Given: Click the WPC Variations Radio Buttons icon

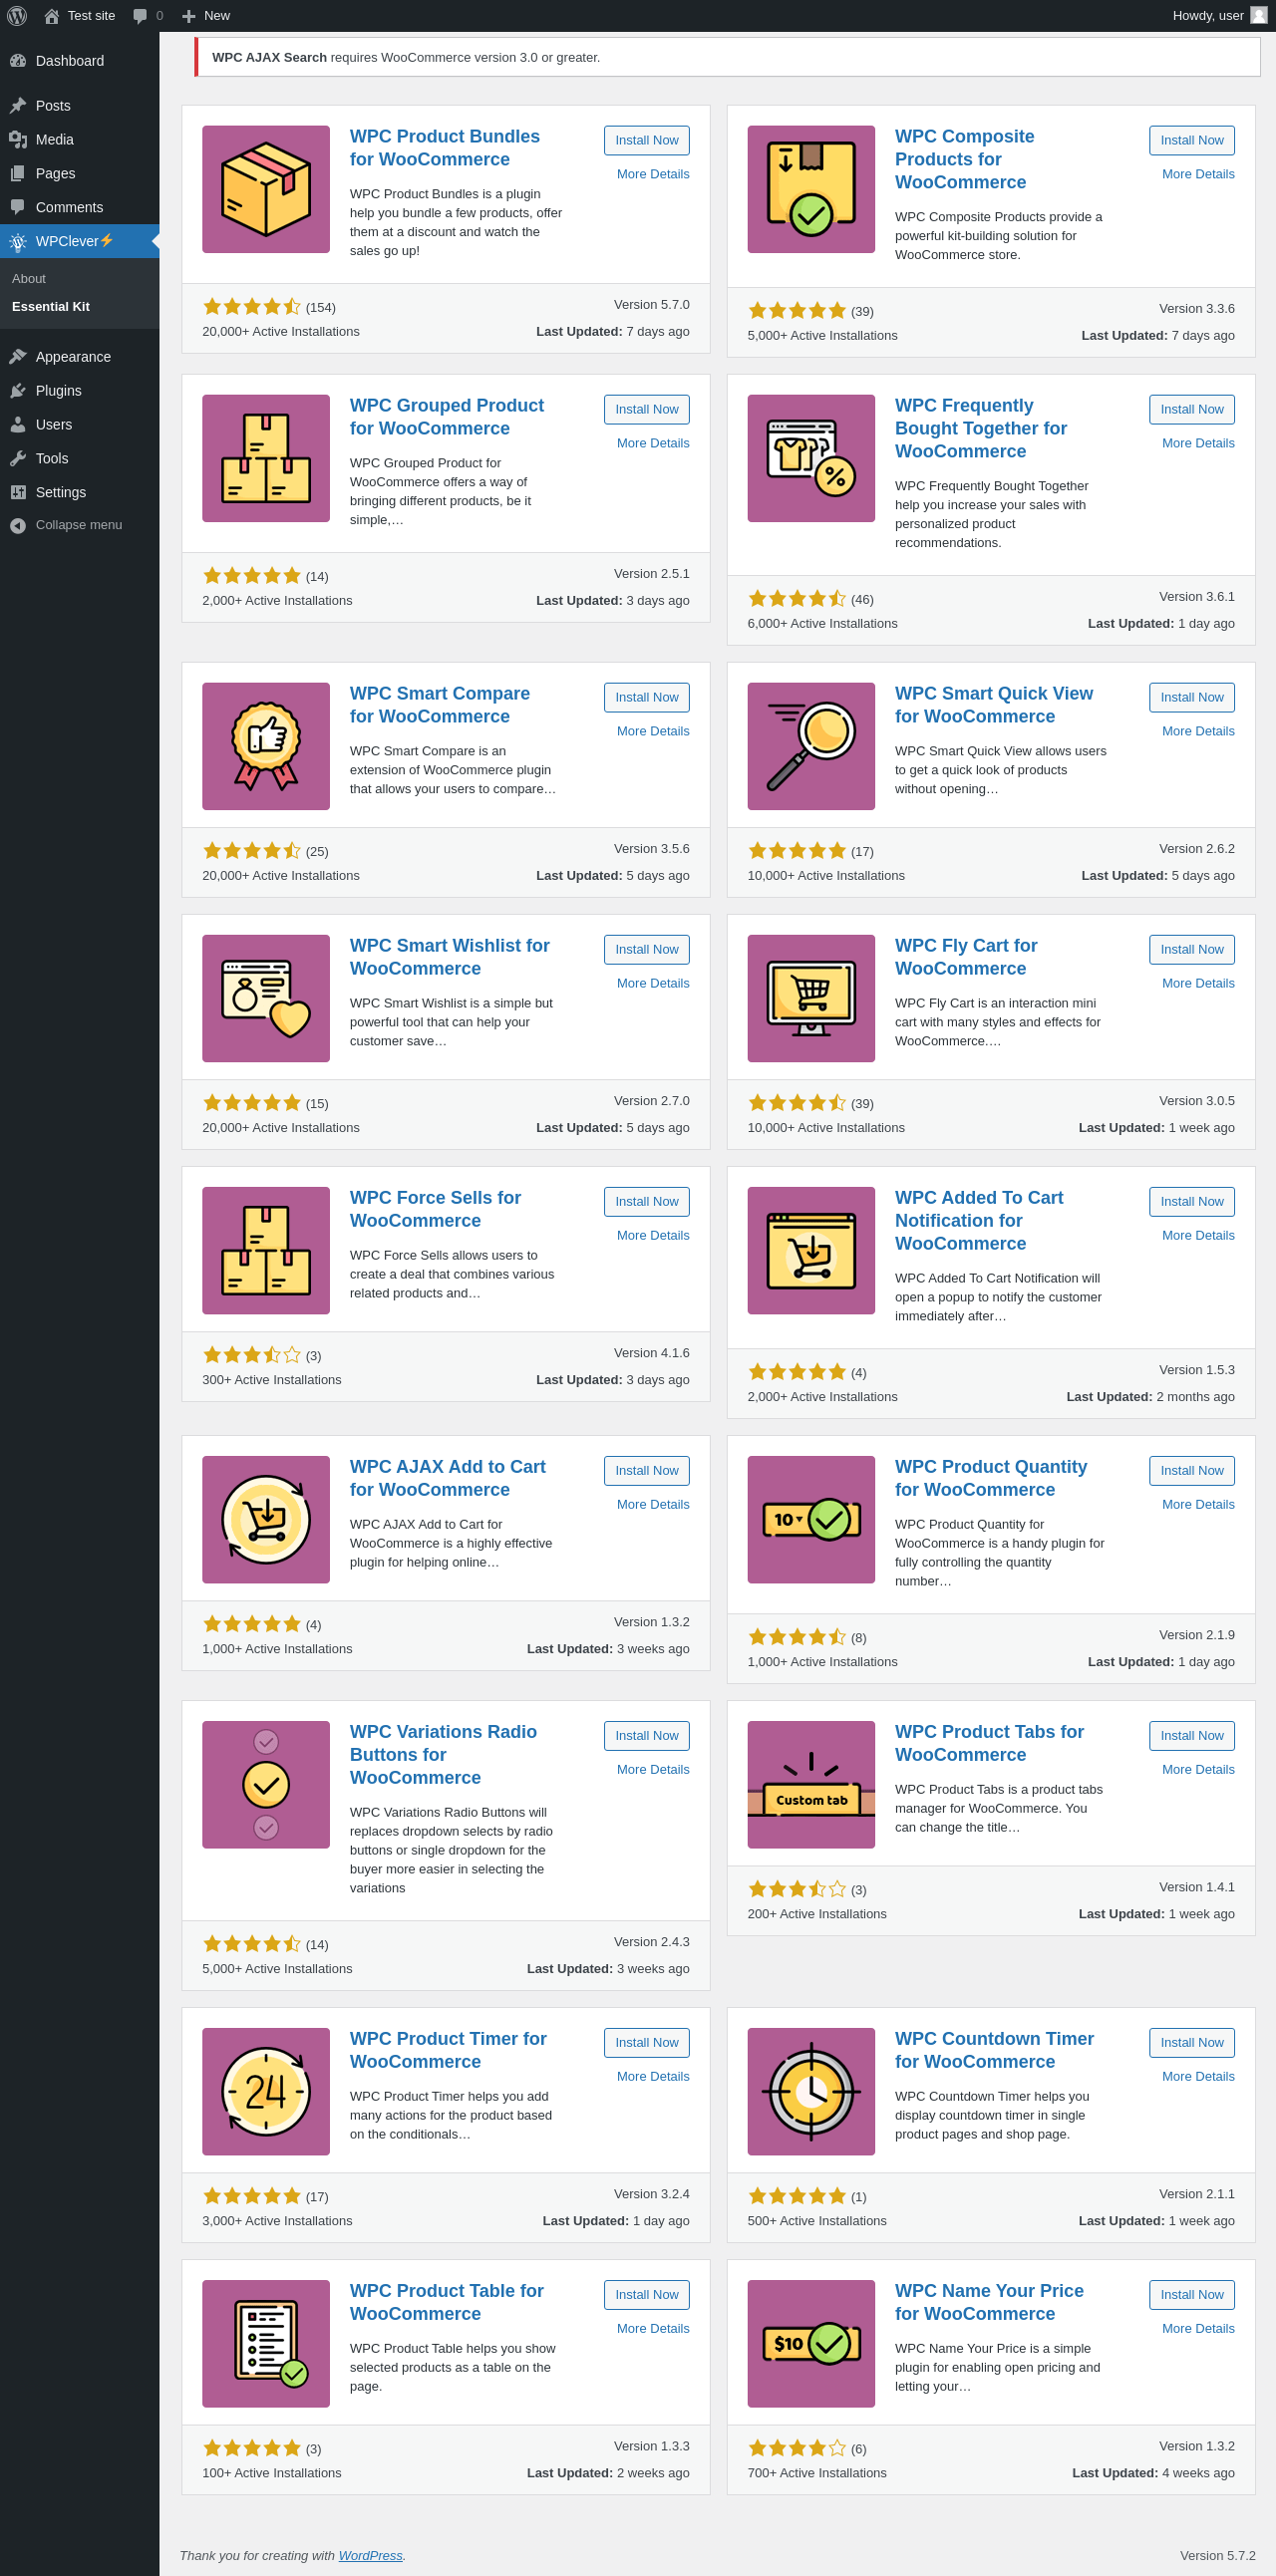Looking at the screenshot, I should (266, 1784).
